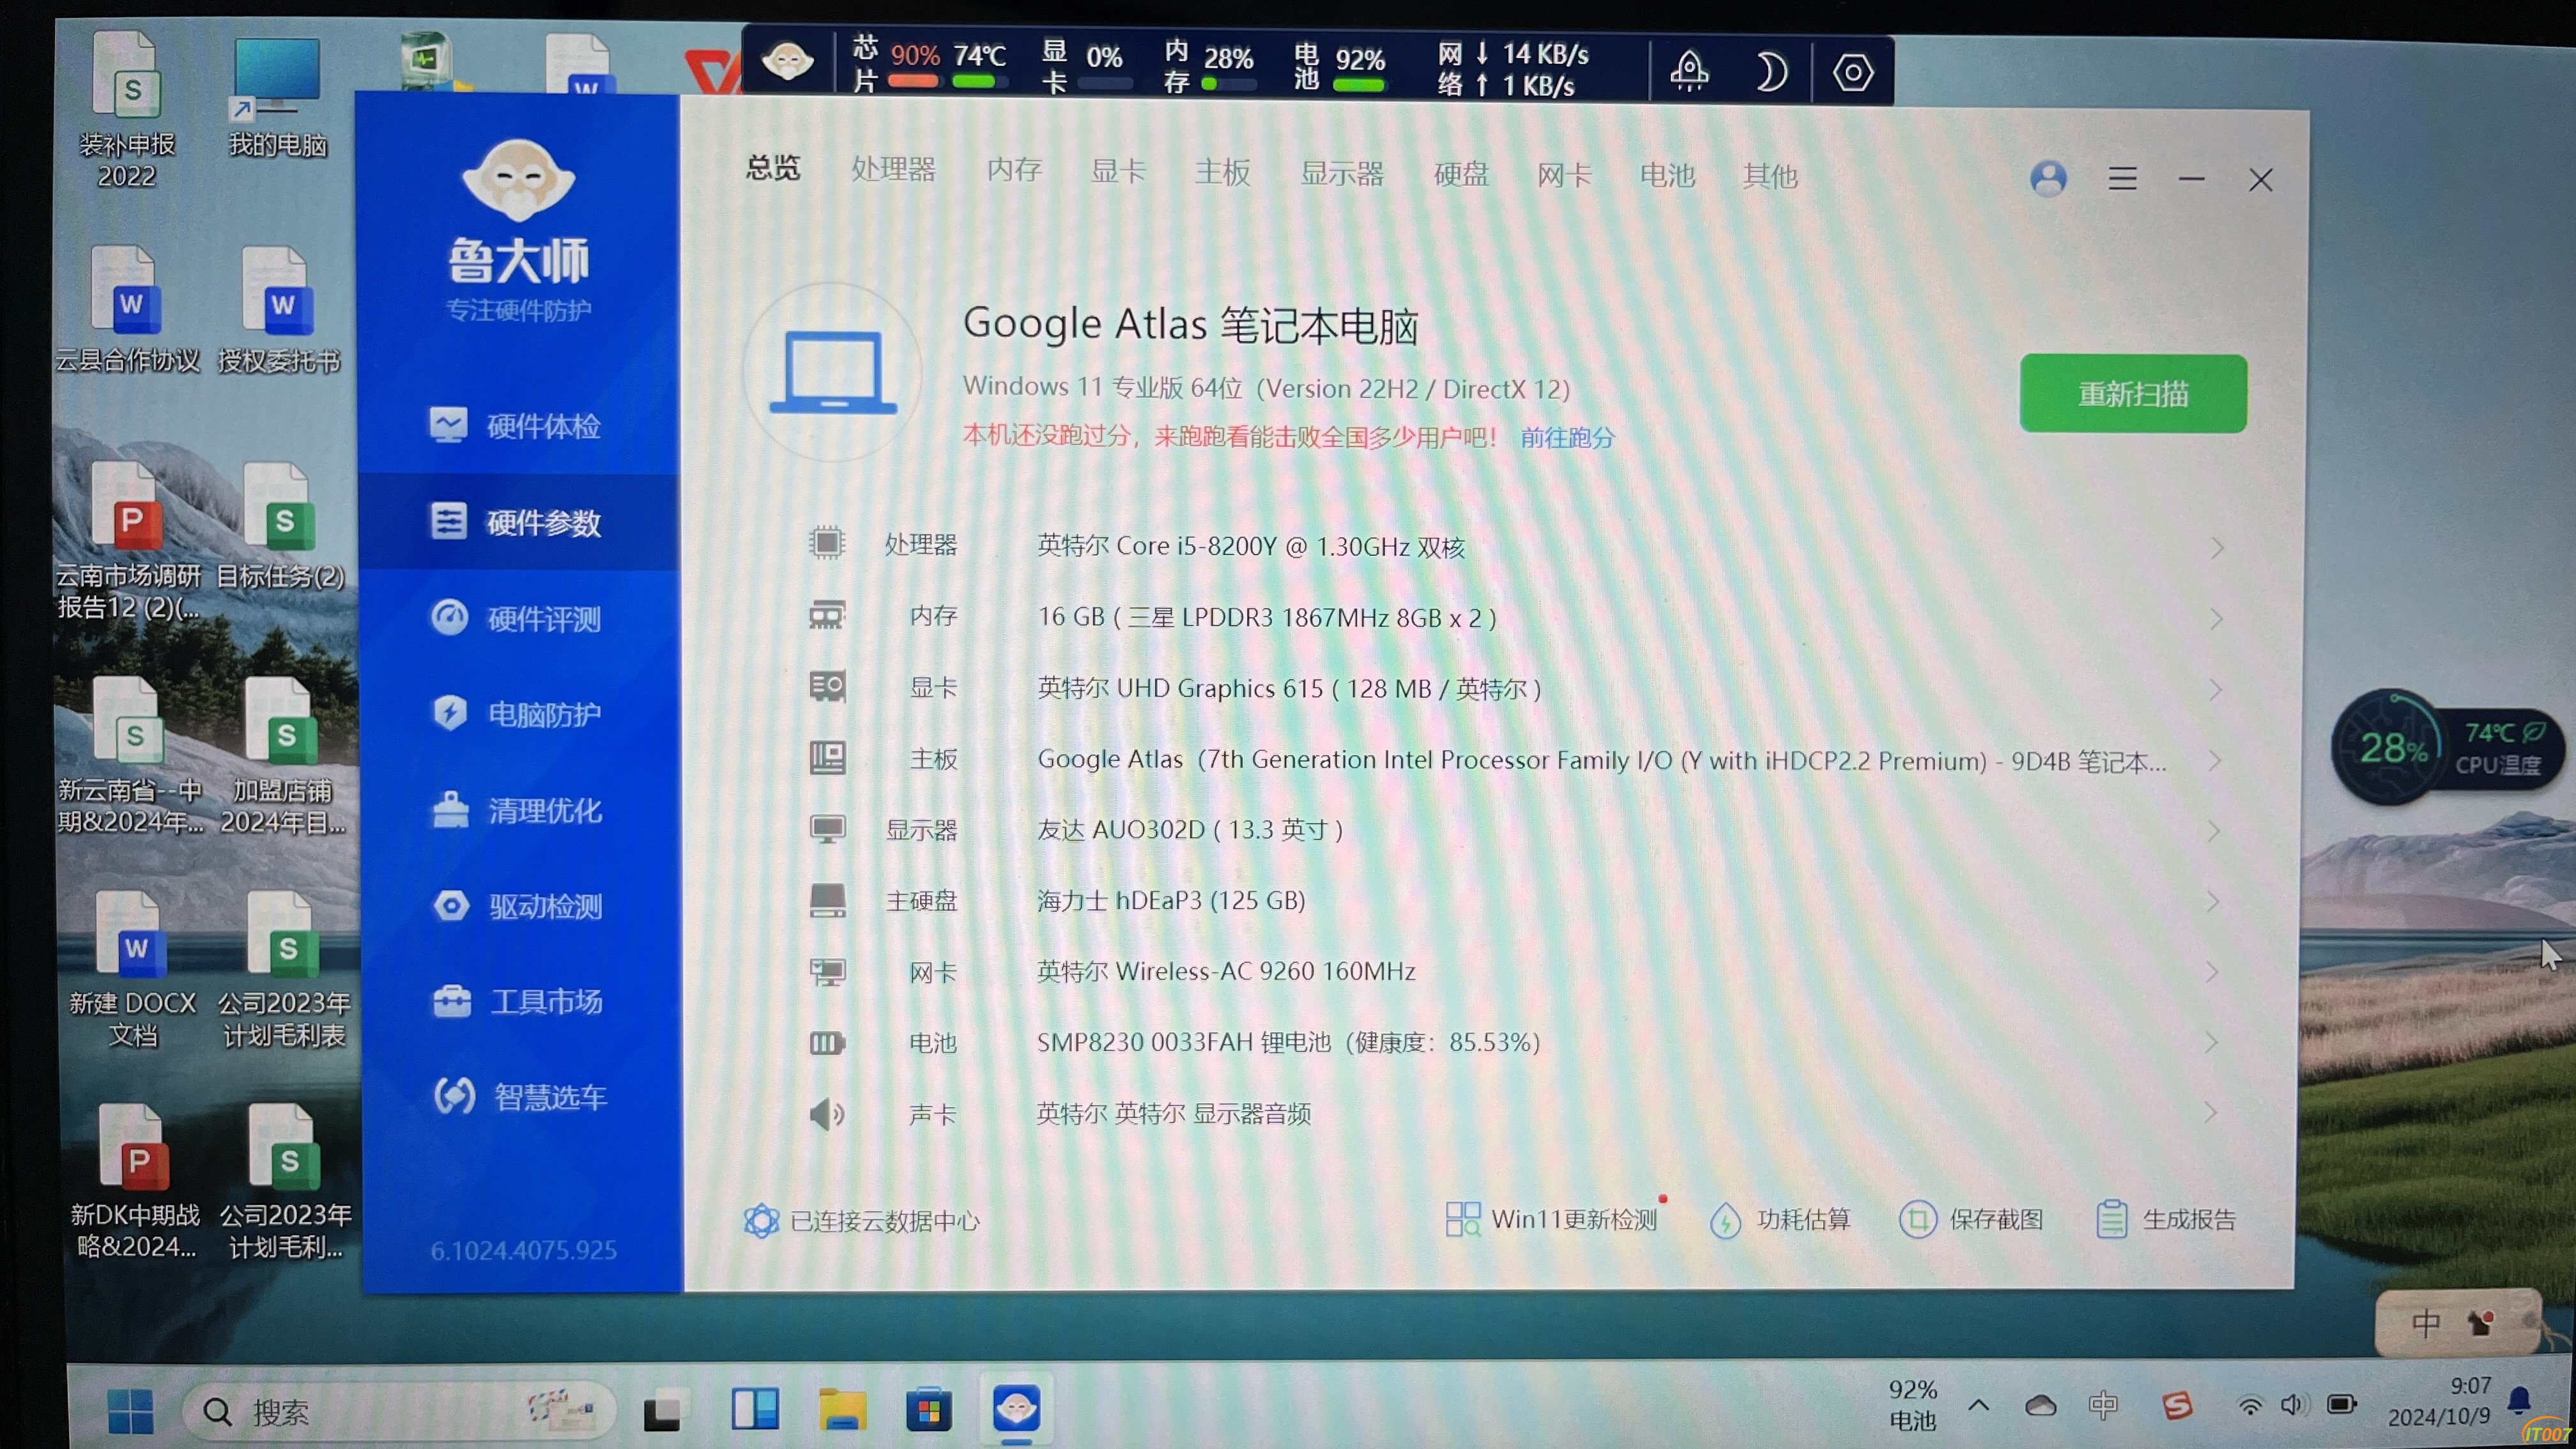Switch to the 处理器 tab

click(893, 170)
